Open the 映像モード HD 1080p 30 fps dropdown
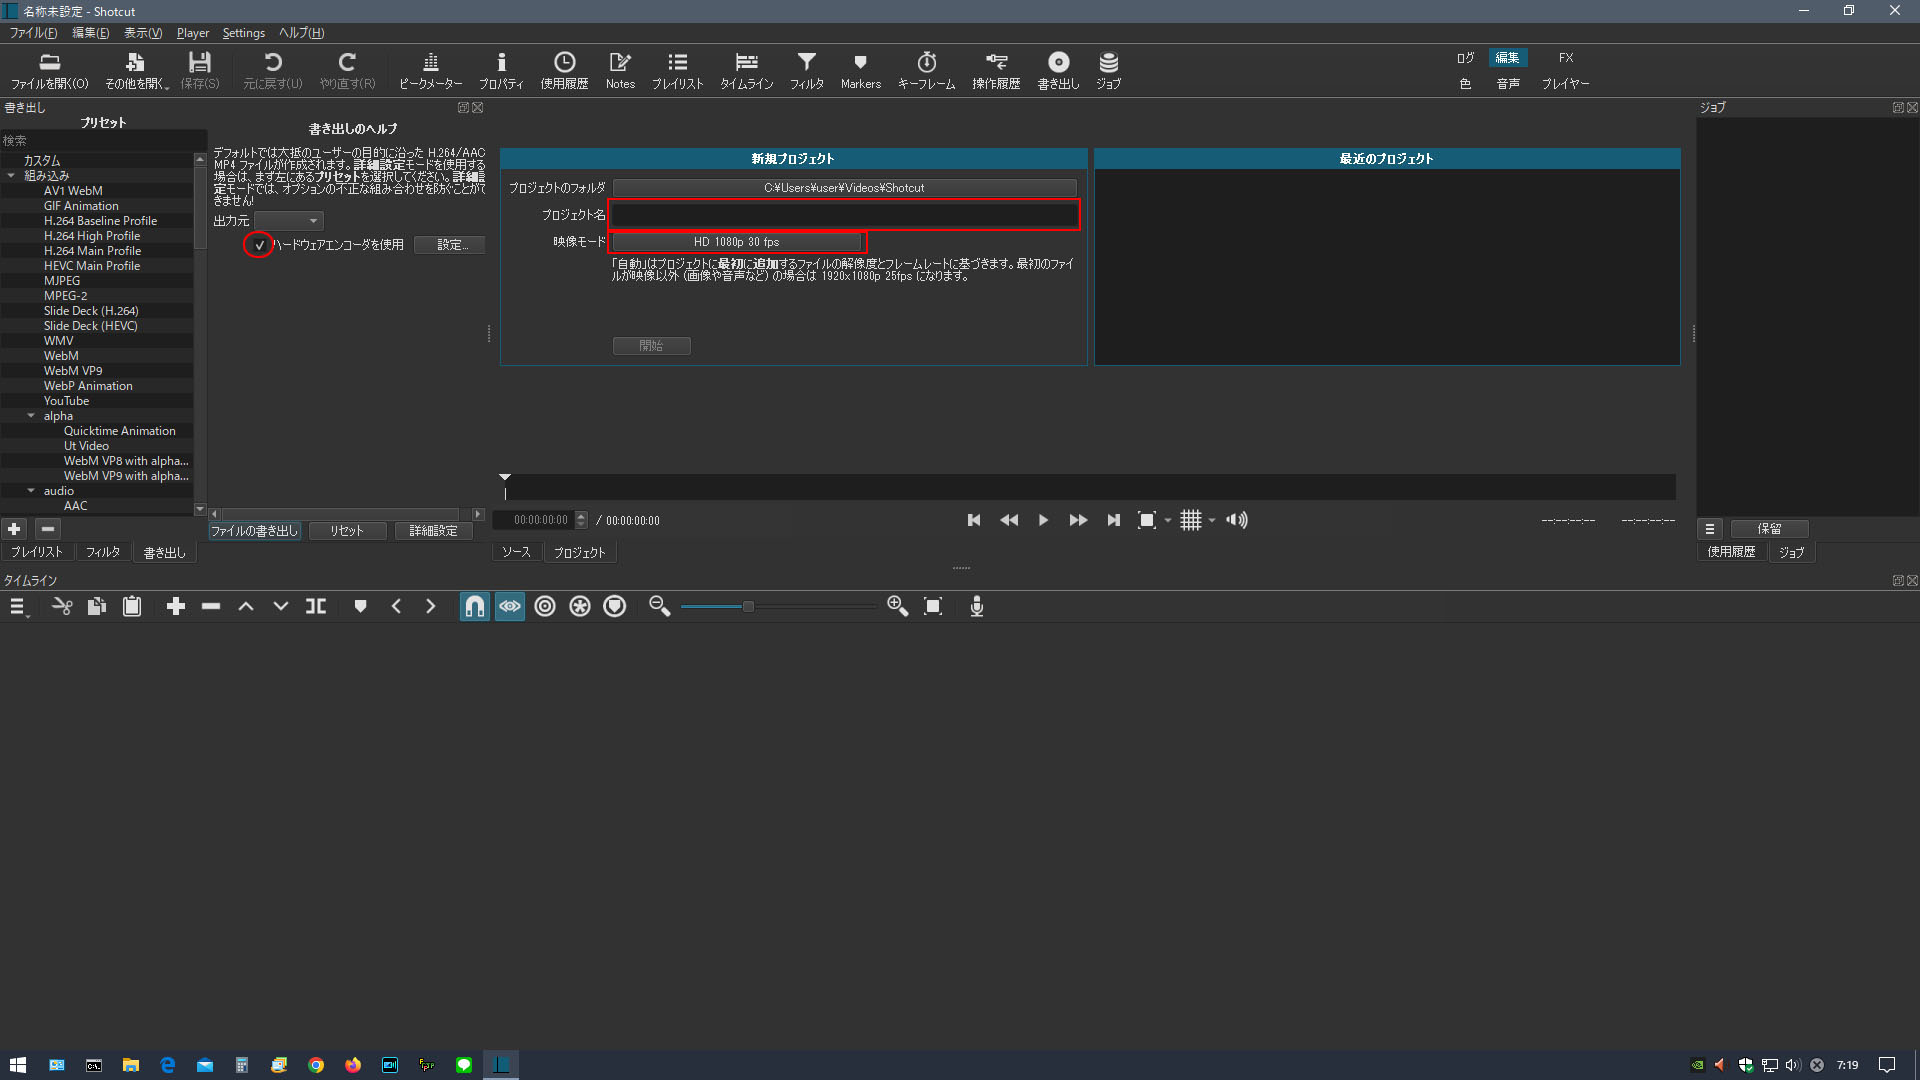 pos(737,242)
